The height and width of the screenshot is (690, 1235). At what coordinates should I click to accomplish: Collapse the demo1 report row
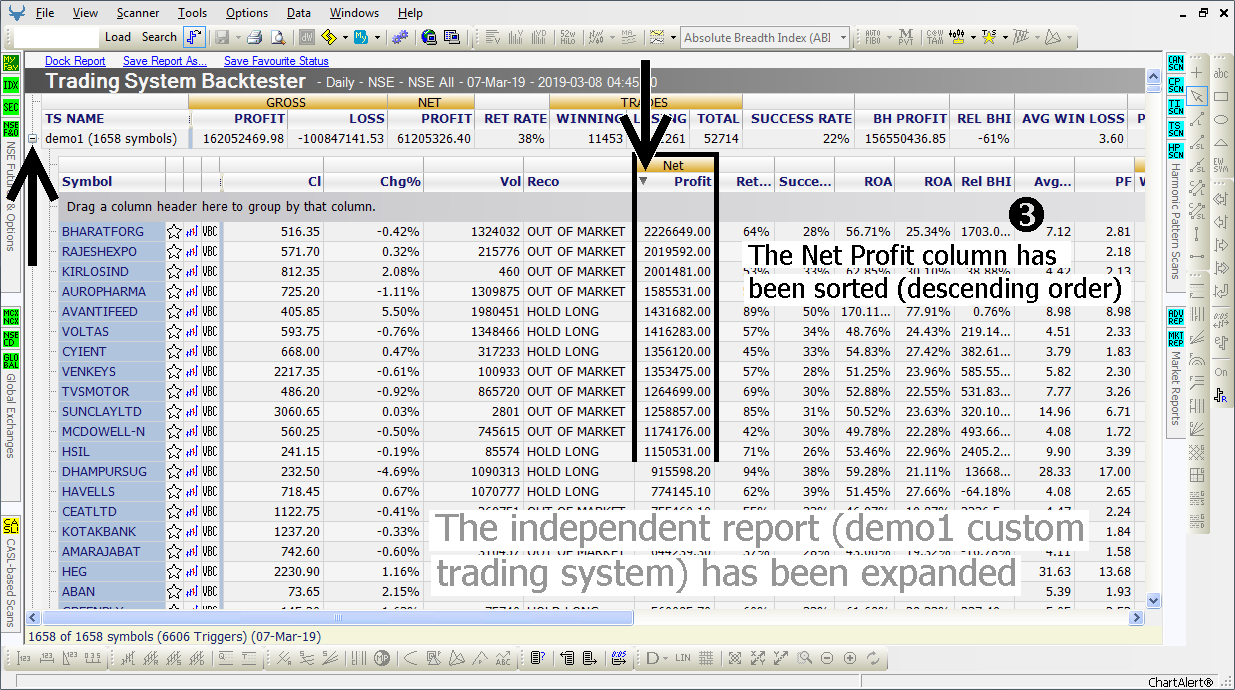pos(33,138)
